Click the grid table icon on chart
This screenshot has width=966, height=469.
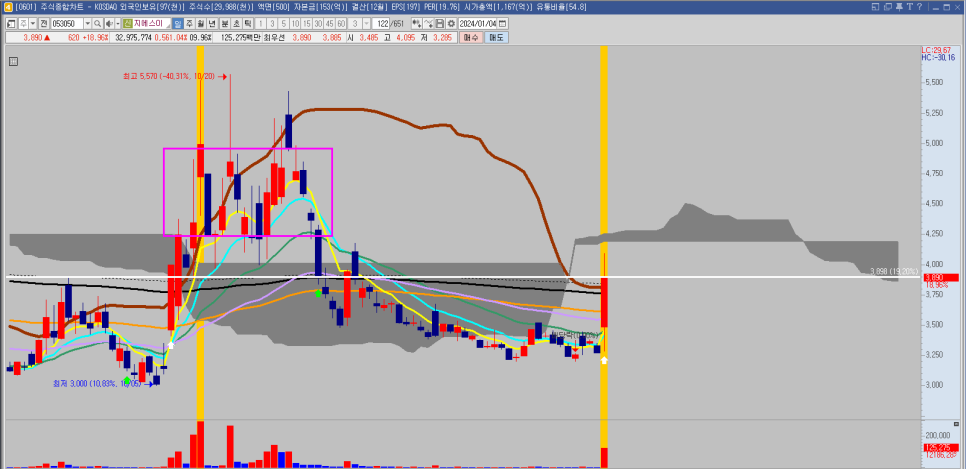(x=14, y=61)
